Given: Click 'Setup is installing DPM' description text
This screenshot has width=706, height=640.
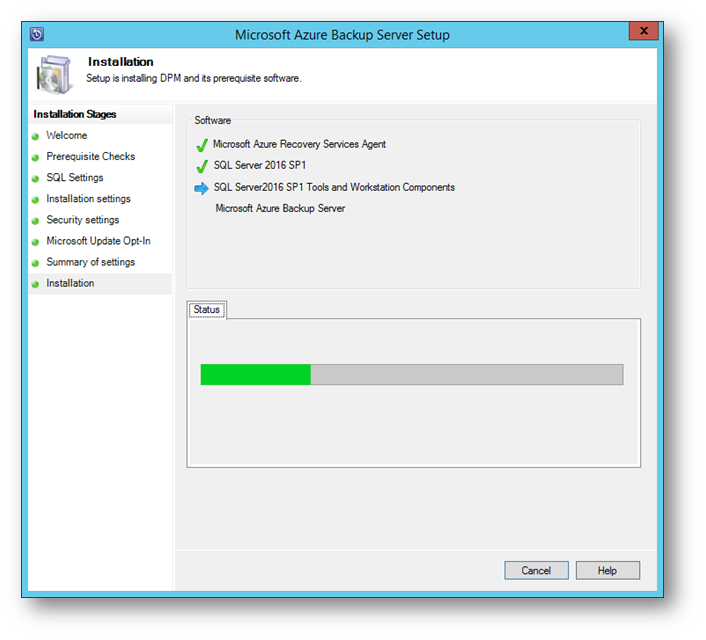Looking at the screenshot, I should [194, 78].
